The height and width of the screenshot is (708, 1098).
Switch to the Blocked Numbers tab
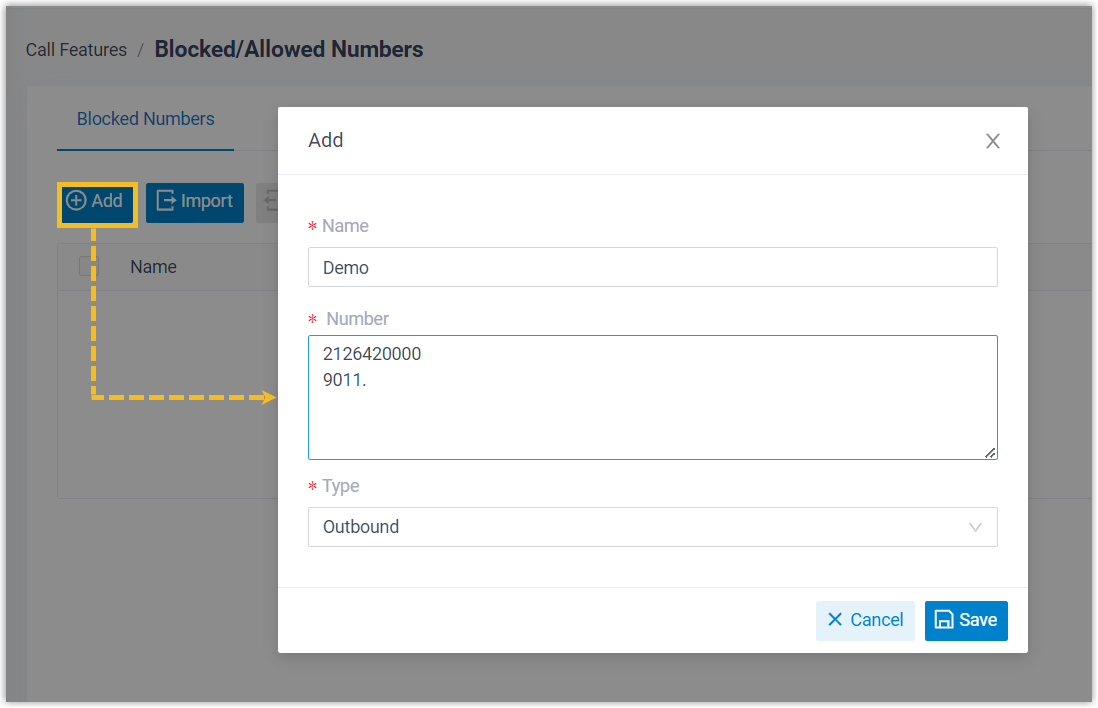click(146, 119)
